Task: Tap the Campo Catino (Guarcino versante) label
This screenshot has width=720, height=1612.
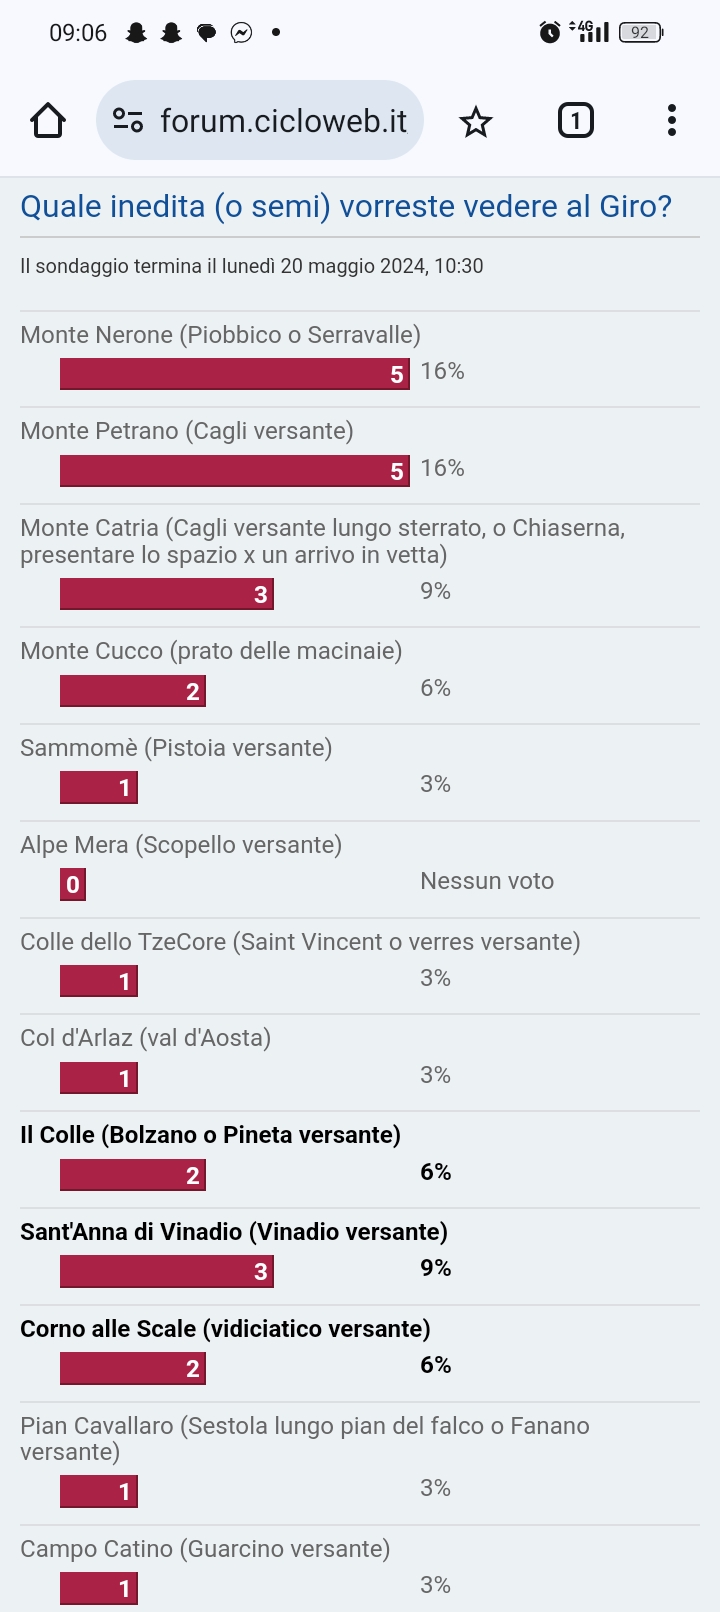Action: point(205,1549)
